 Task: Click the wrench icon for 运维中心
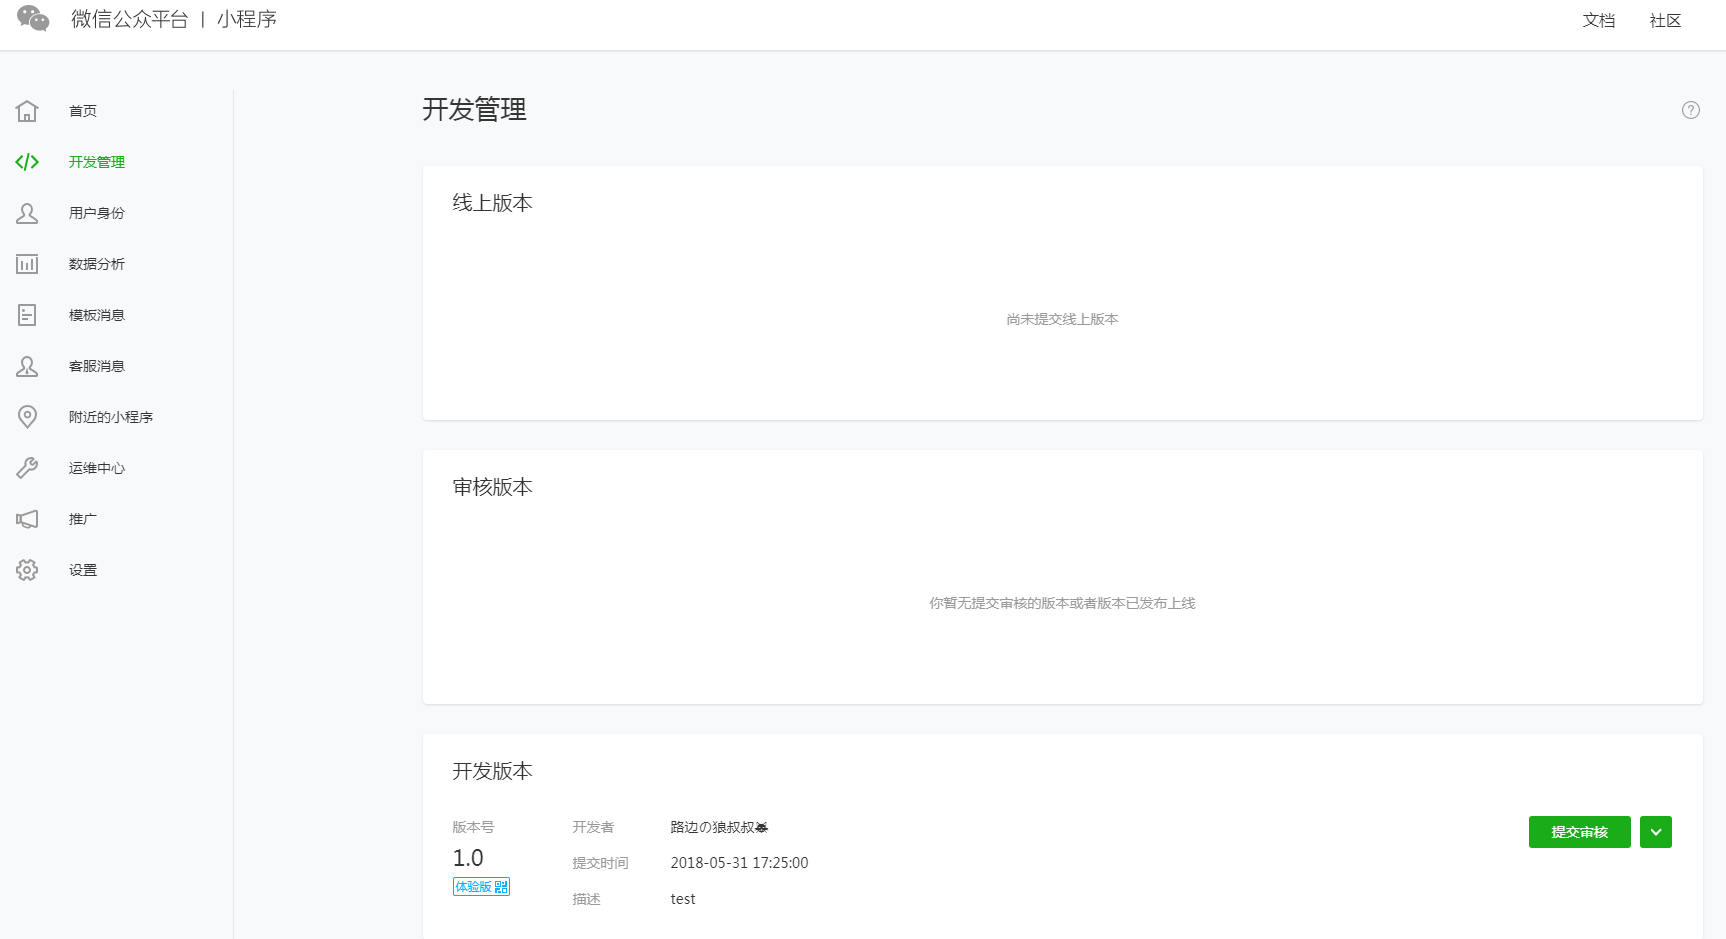pos(27,468)
